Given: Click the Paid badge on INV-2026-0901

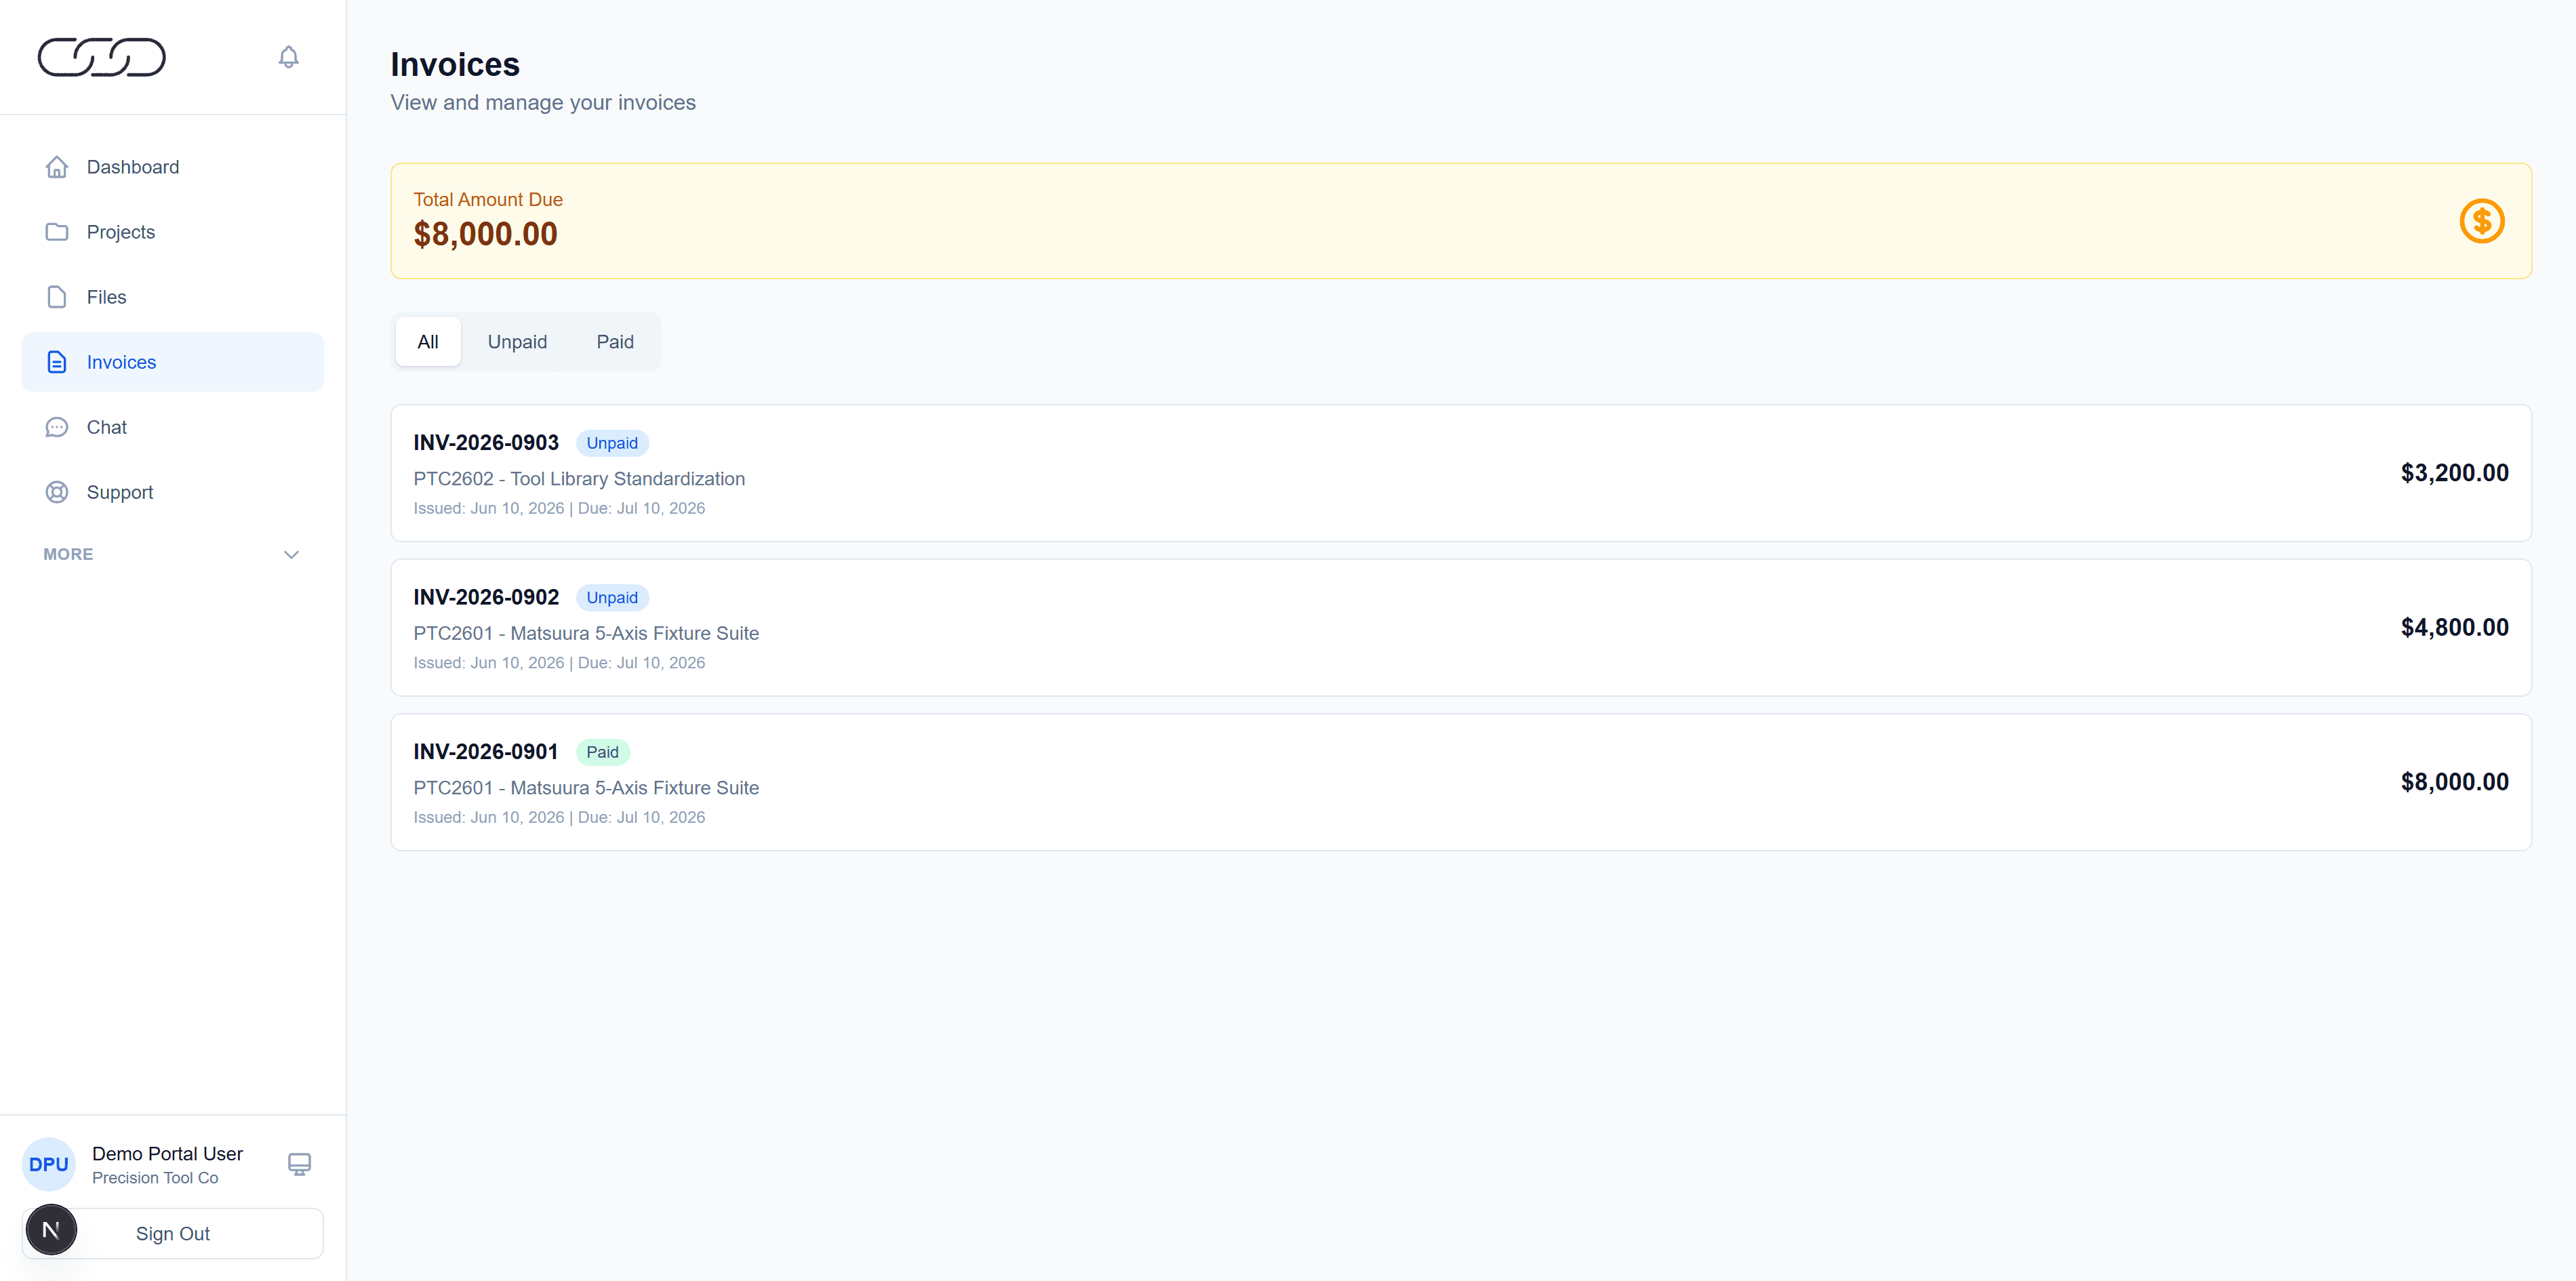Looking at the screenshot, I should pyautogui.click(x=602, y=752).
